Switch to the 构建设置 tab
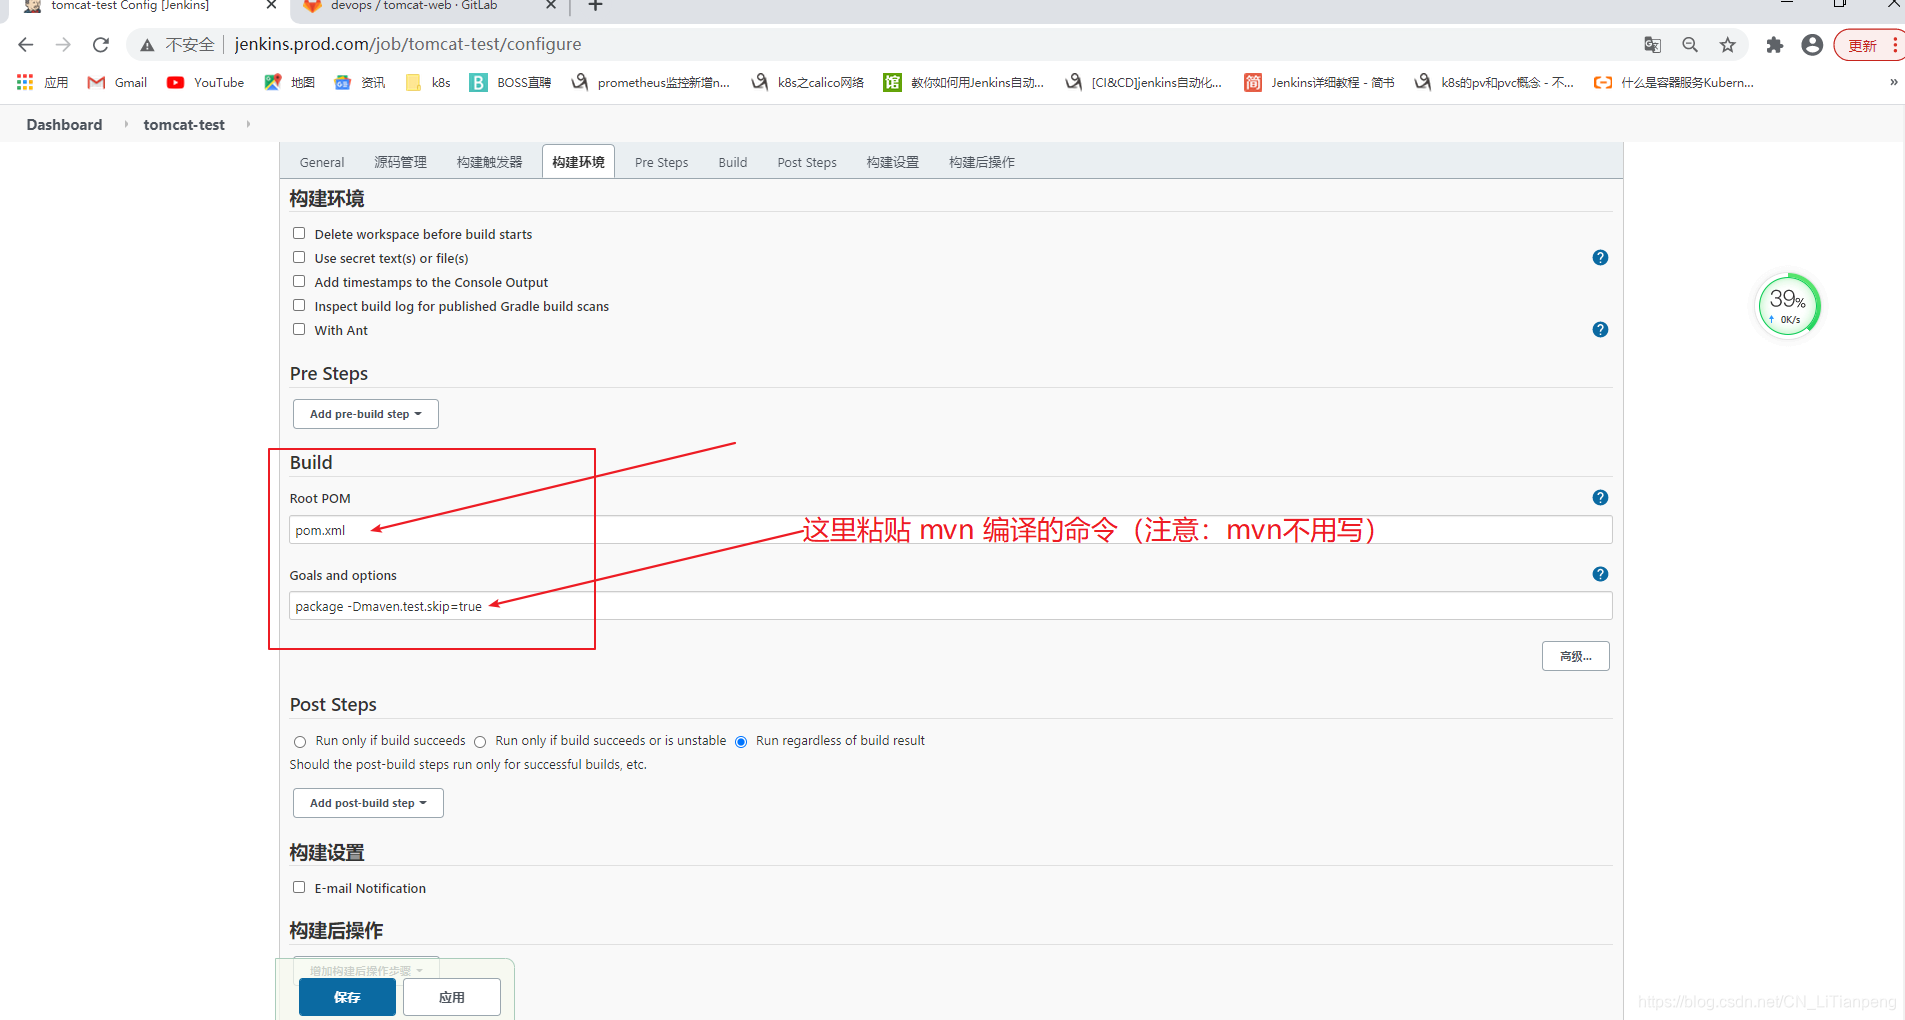 (x=892, y=162)
